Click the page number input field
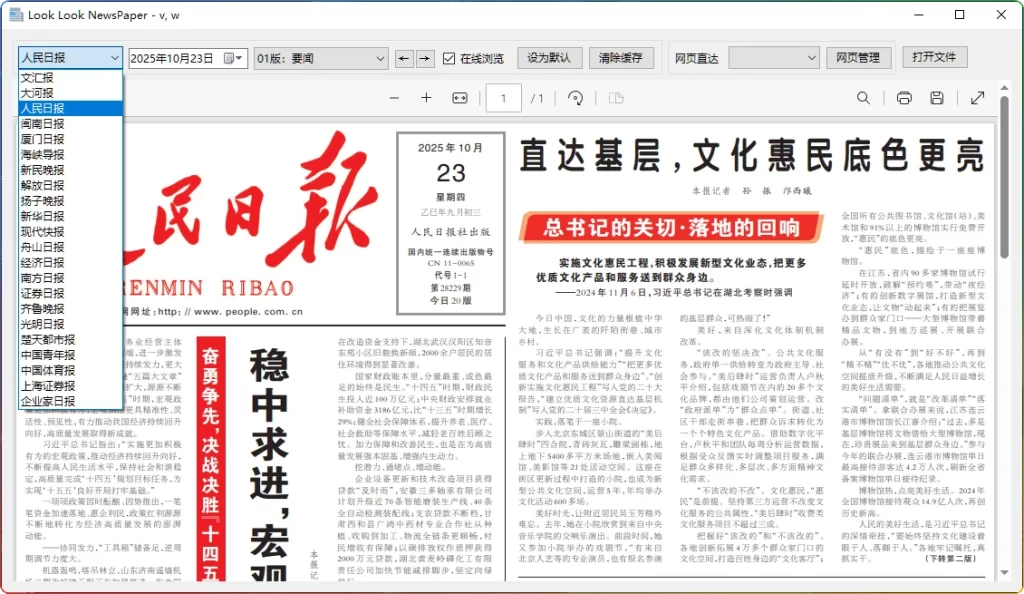Viewport: 1024px width, 594px height. [x=504, y=98]
